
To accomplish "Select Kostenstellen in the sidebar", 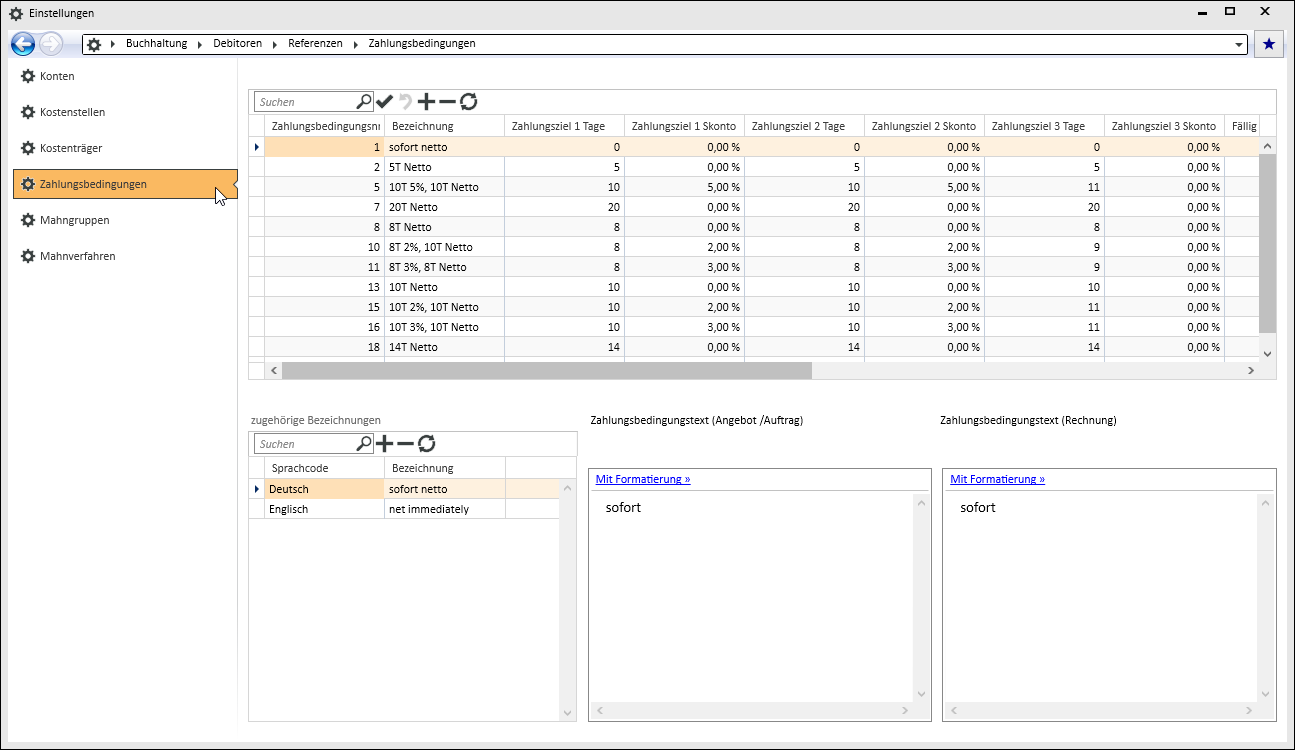I will pos(72,112).
